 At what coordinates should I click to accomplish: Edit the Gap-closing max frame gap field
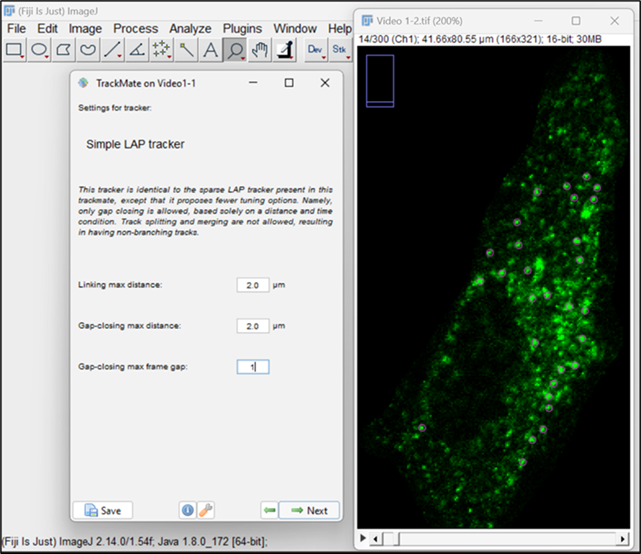(x=253, y=367)
